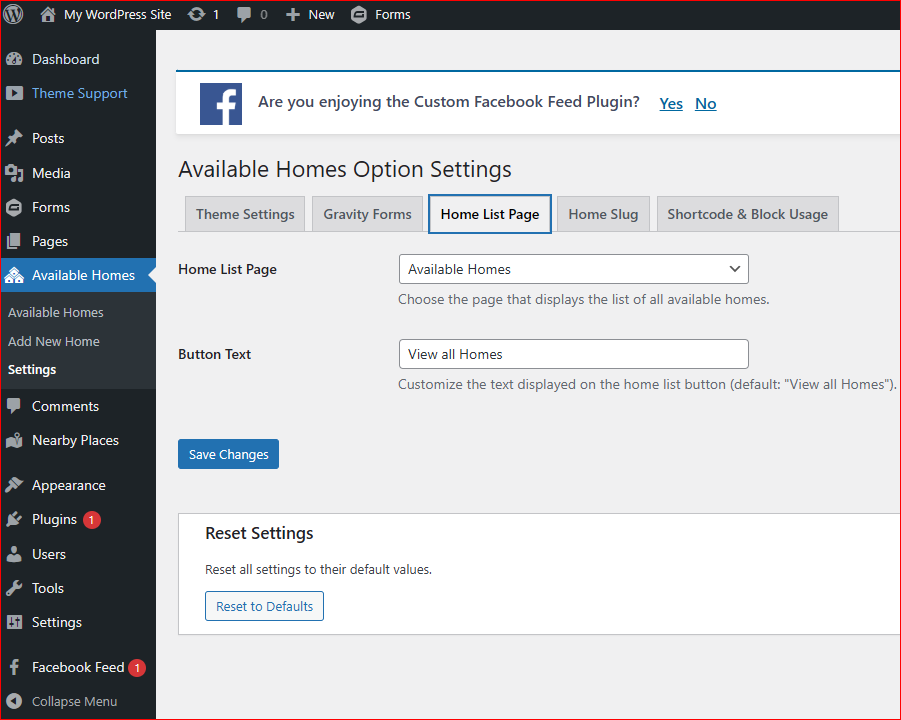
Task: Click the Facebook logo in the notice
Action: coord(221,104)
